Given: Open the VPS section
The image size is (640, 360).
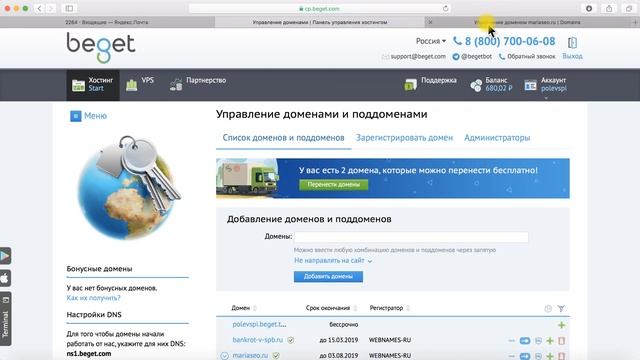Looking at the screenshot, I should (140, 84).
